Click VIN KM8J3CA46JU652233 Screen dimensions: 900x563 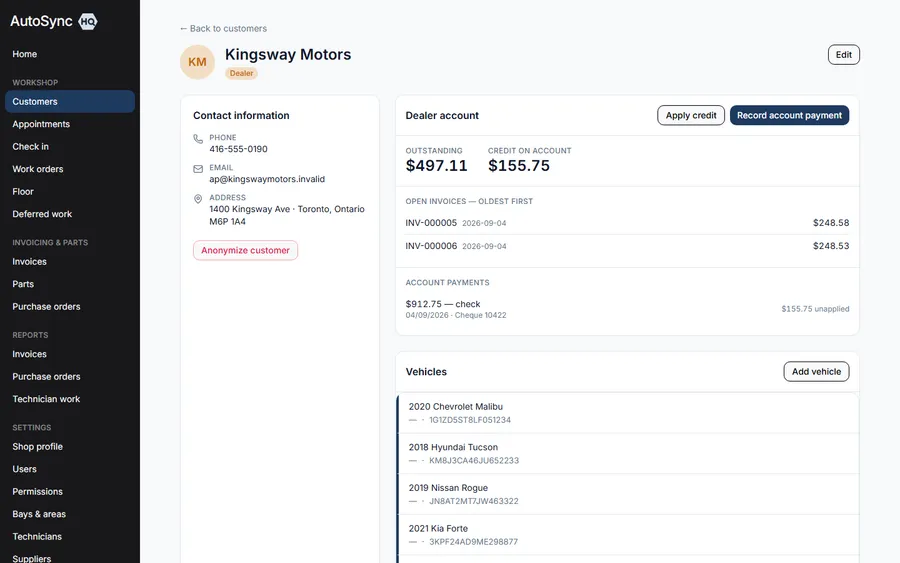tap(474, 460)
